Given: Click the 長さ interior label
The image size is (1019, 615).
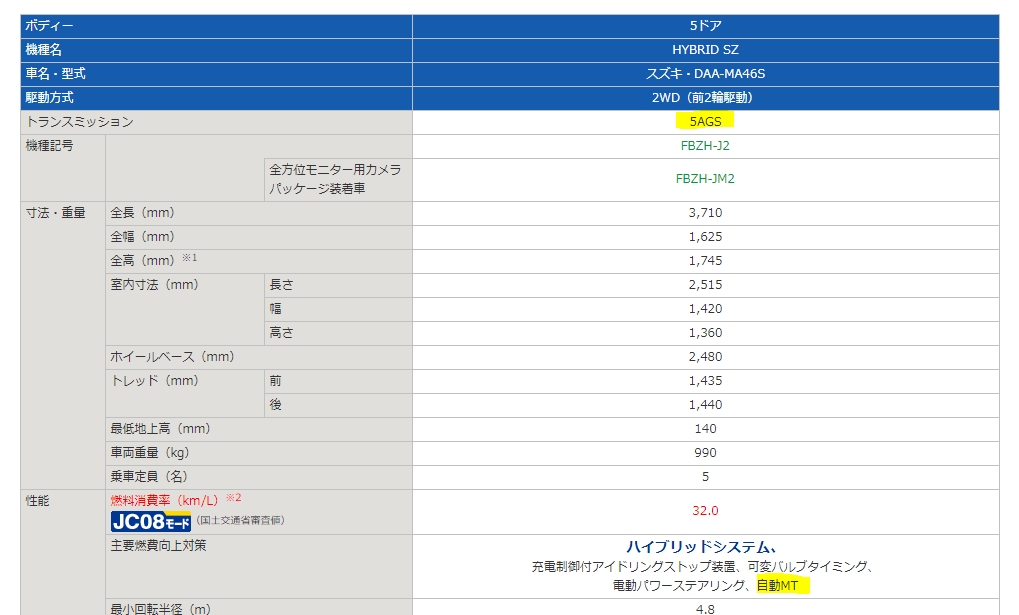Looking at the screenshot, I should (x=281, y=285).
